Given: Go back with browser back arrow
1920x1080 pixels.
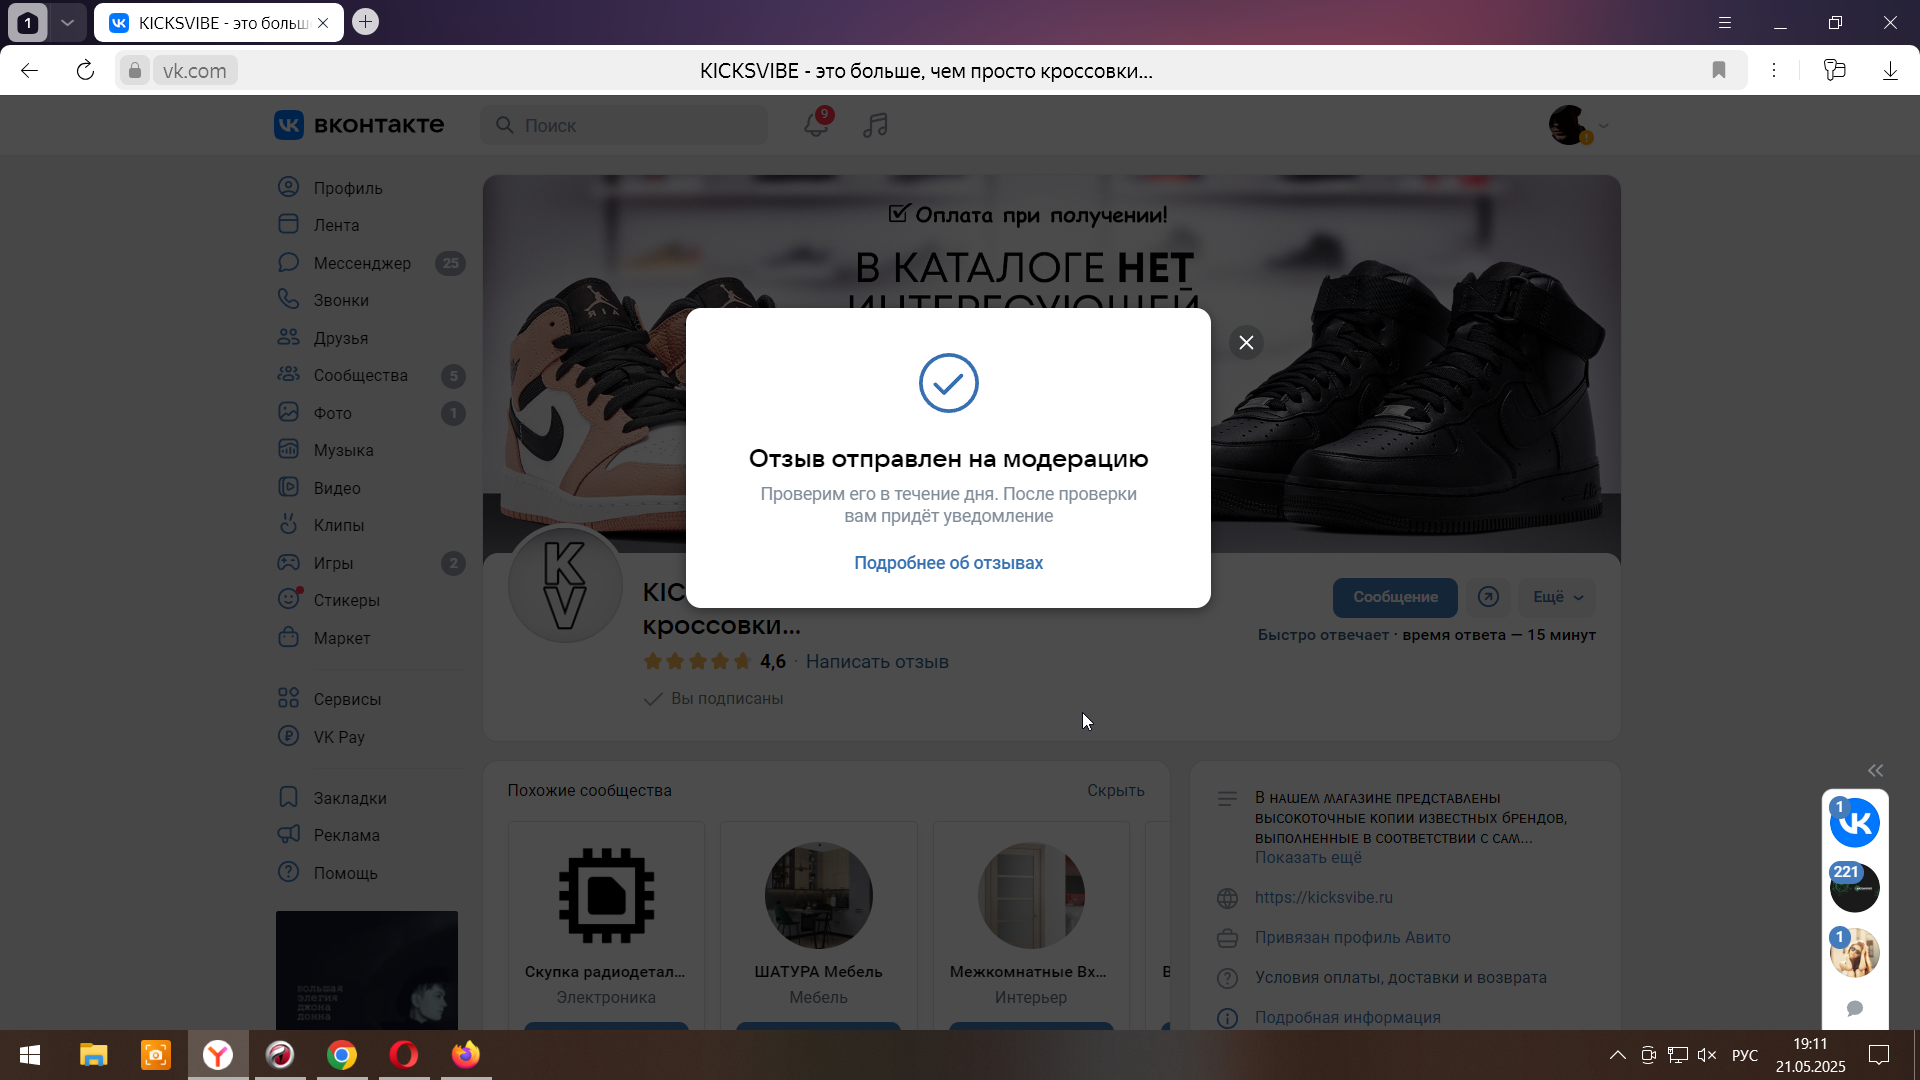Looking at the screenshot, I should pyautogui.click(x=29, y=70).
